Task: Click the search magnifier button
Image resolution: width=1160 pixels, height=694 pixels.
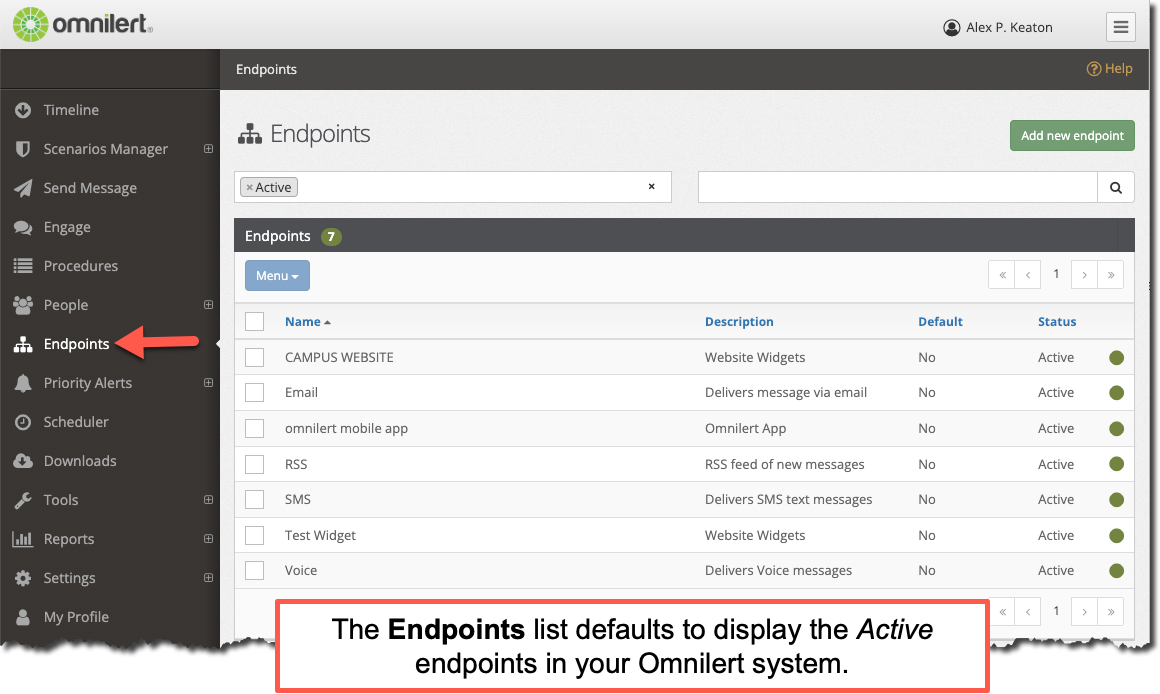Action: coord(1116,187)
